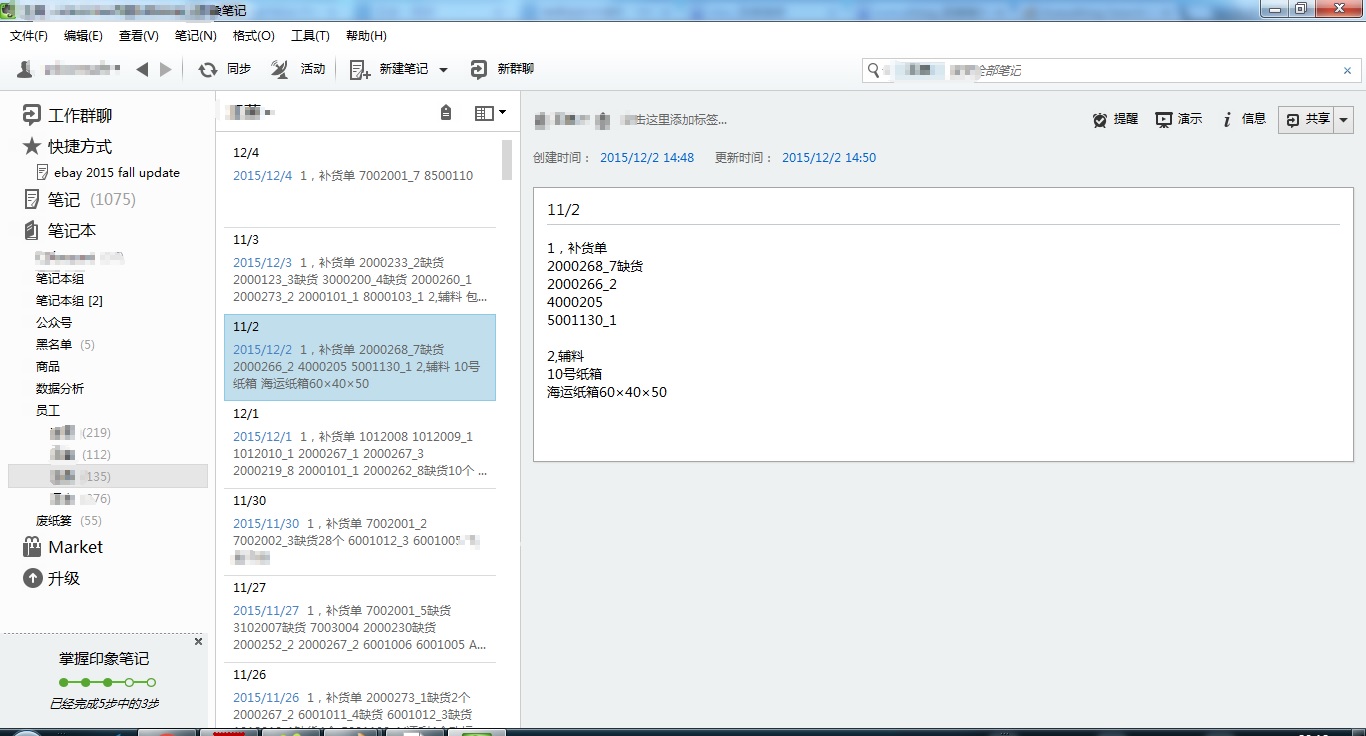This screenshot has height=736, width=1366.
Task: Click in the search notes field
Action: 1100,71
